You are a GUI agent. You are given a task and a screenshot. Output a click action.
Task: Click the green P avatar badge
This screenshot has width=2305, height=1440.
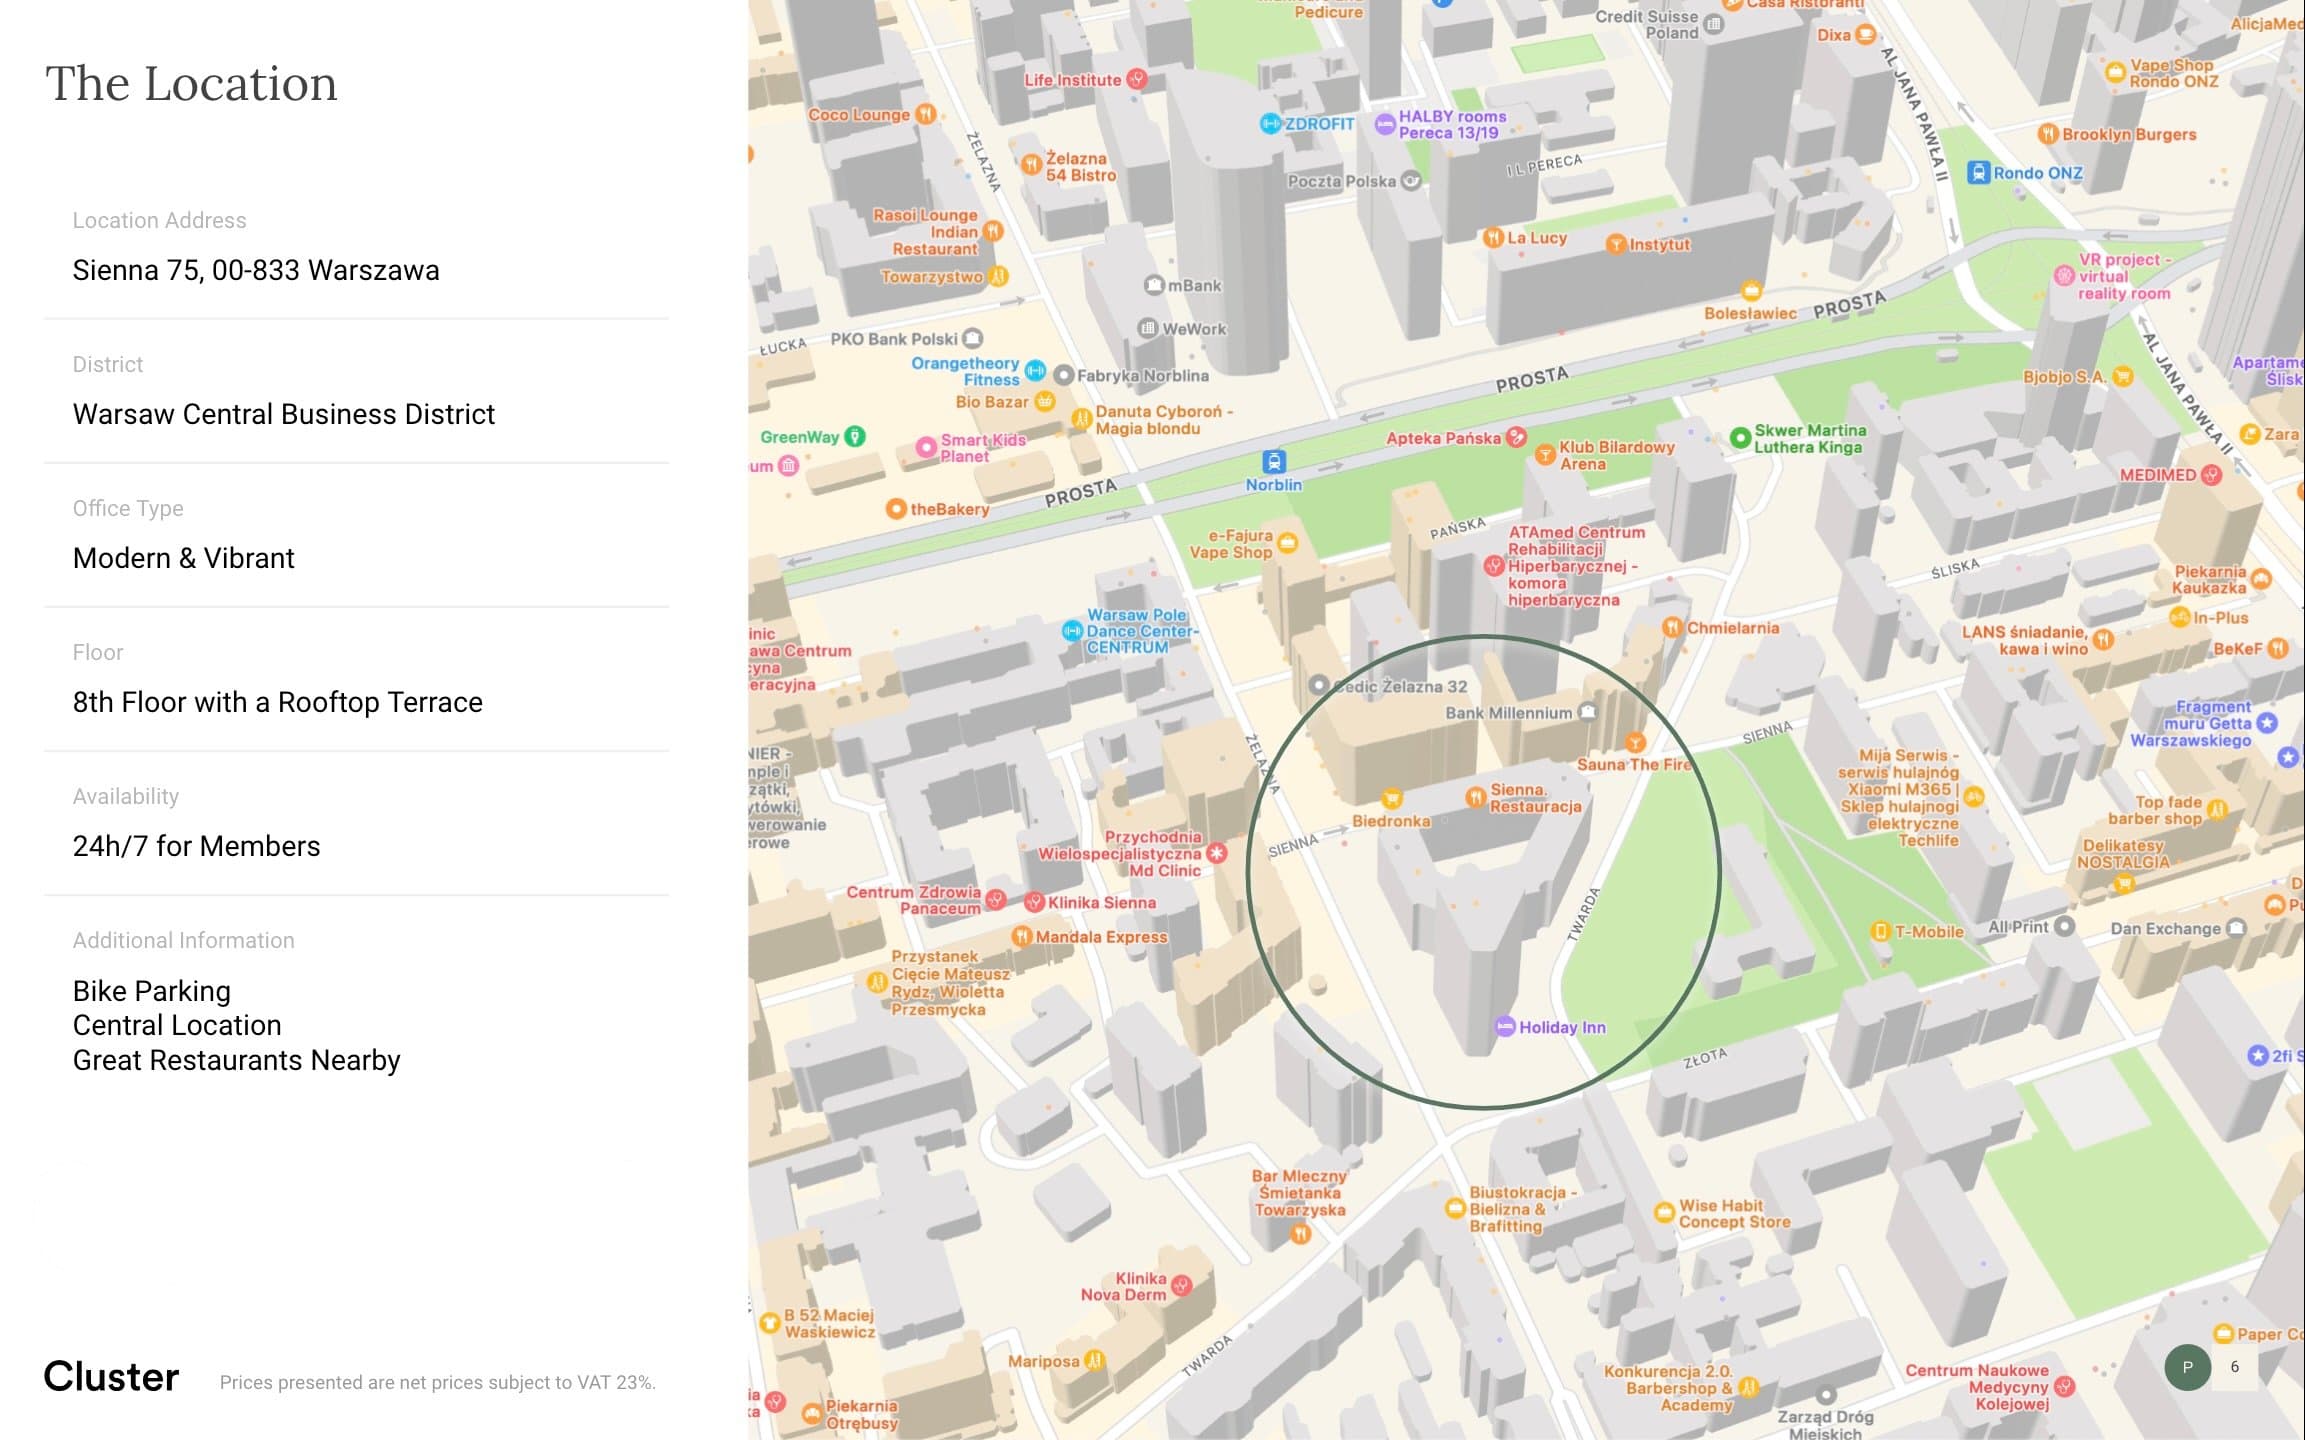click(2188, 1367)
